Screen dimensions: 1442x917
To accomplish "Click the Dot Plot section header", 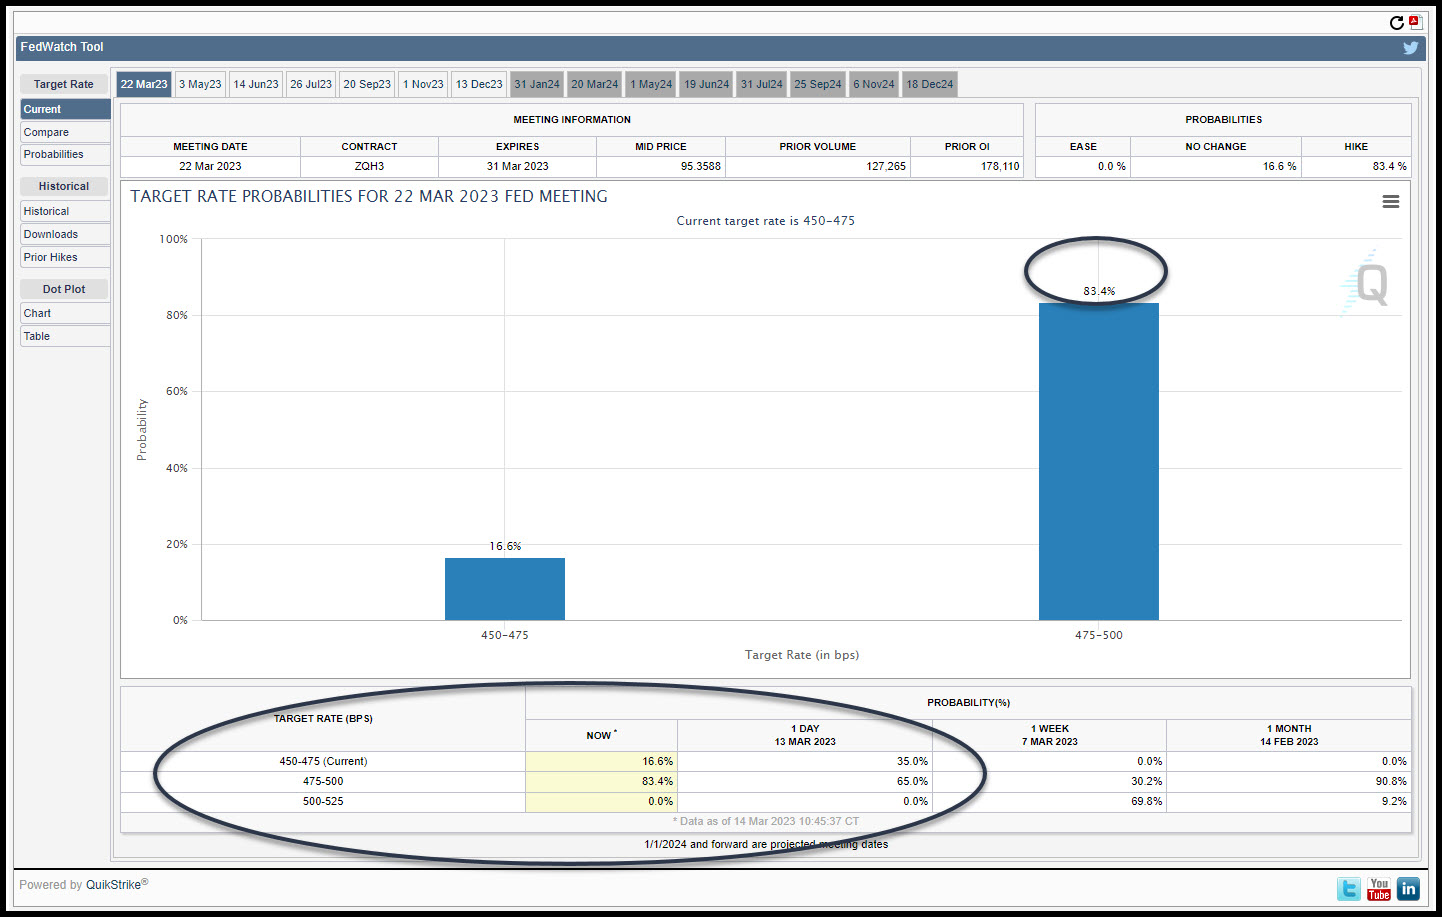I will click(x=64, y=289).
